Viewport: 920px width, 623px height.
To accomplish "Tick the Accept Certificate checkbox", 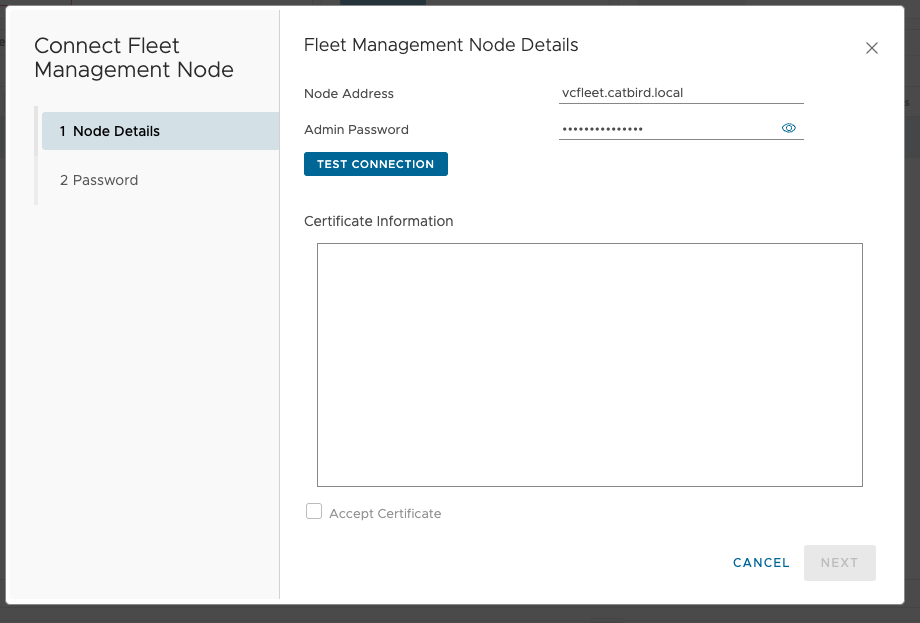I will pos(314,512).
